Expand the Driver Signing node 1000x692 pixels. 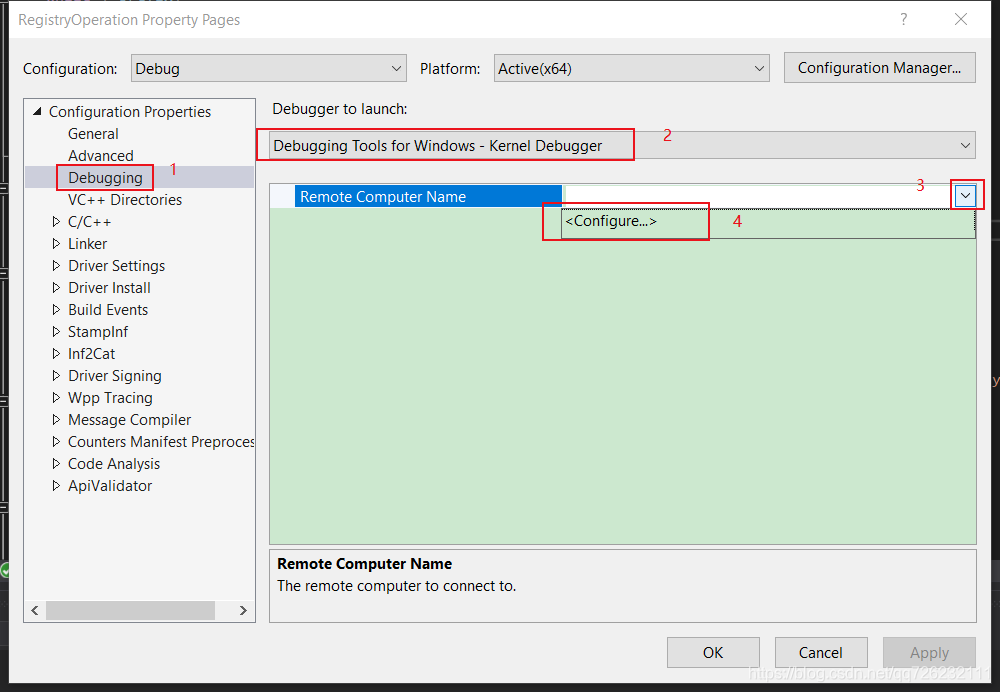[x=56, y=376]
